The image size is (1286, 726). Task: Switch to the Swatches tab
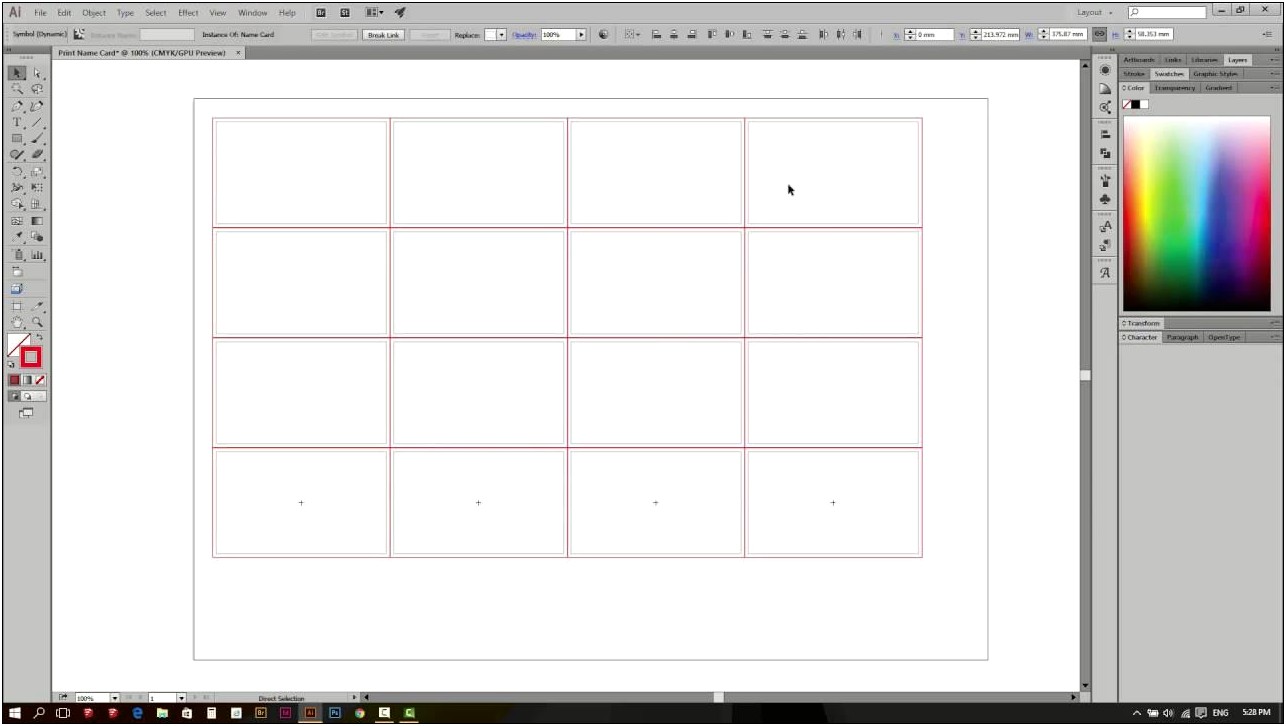click(x=1168, y=74)
